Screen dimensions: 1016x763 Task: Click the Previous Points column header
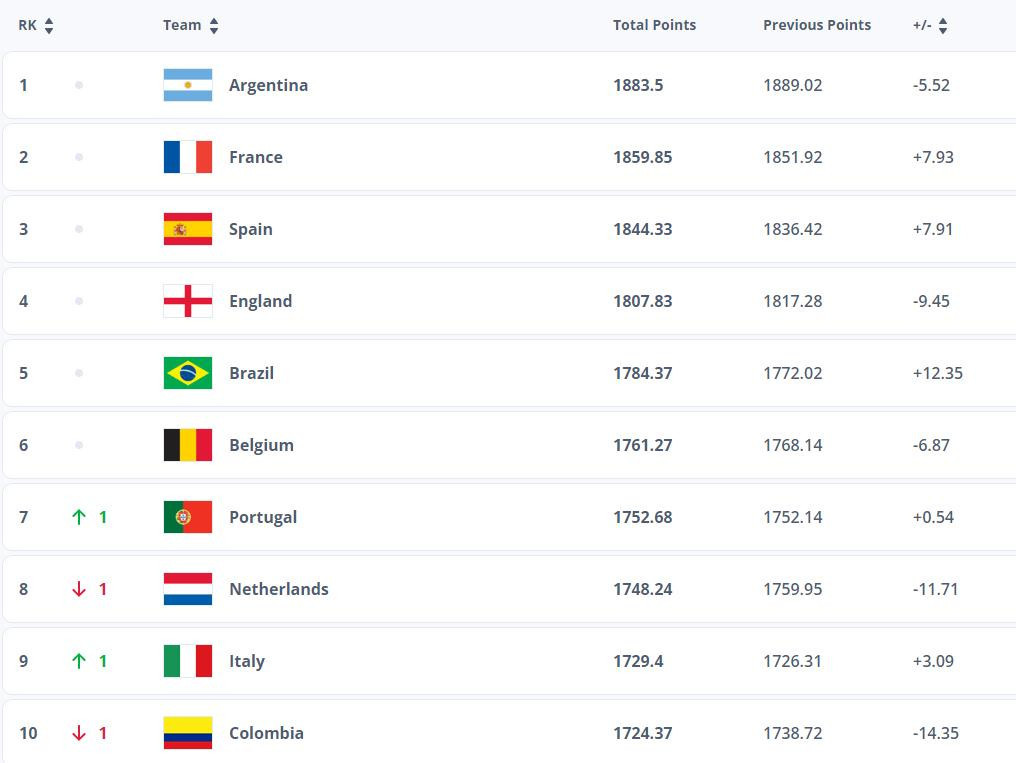[x=816, y=25]
